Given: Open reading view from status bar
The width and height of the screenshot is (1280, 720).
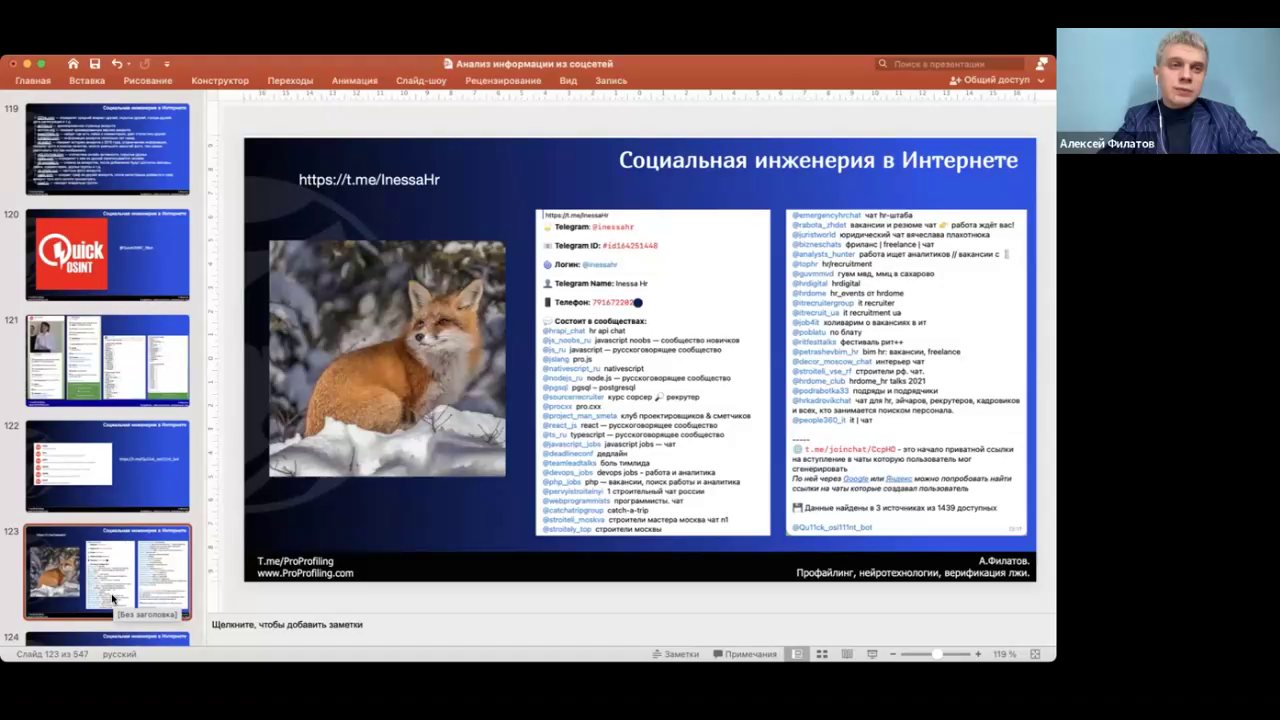Looking at the screenshot, I should coord(847,654).
